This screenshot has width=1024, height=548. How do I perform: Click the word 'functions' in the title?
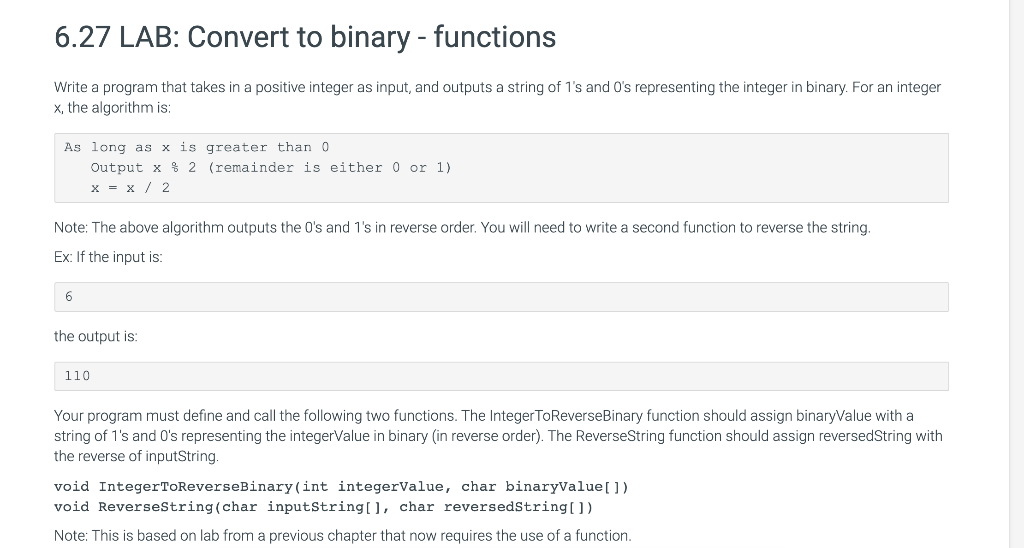pyautogui.click(x=494, y=37)
